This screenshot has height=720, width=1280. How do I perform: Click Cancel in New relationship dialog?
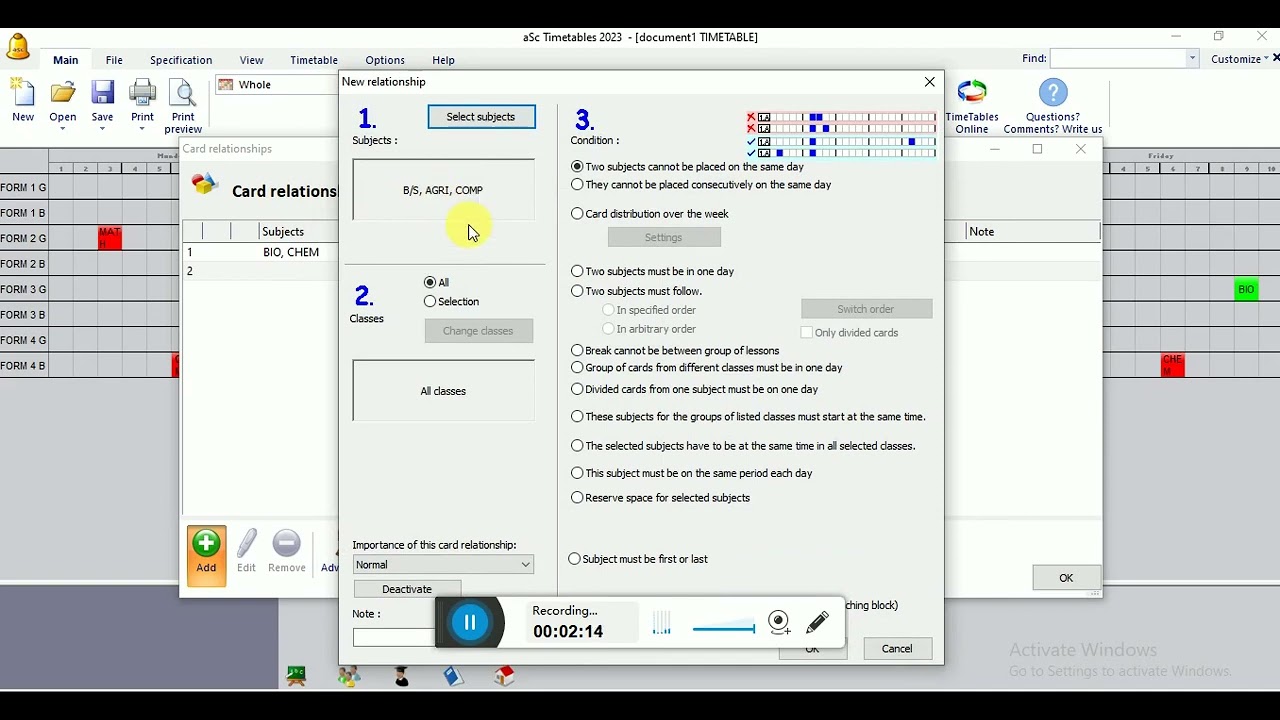click(x=897, y=649)
